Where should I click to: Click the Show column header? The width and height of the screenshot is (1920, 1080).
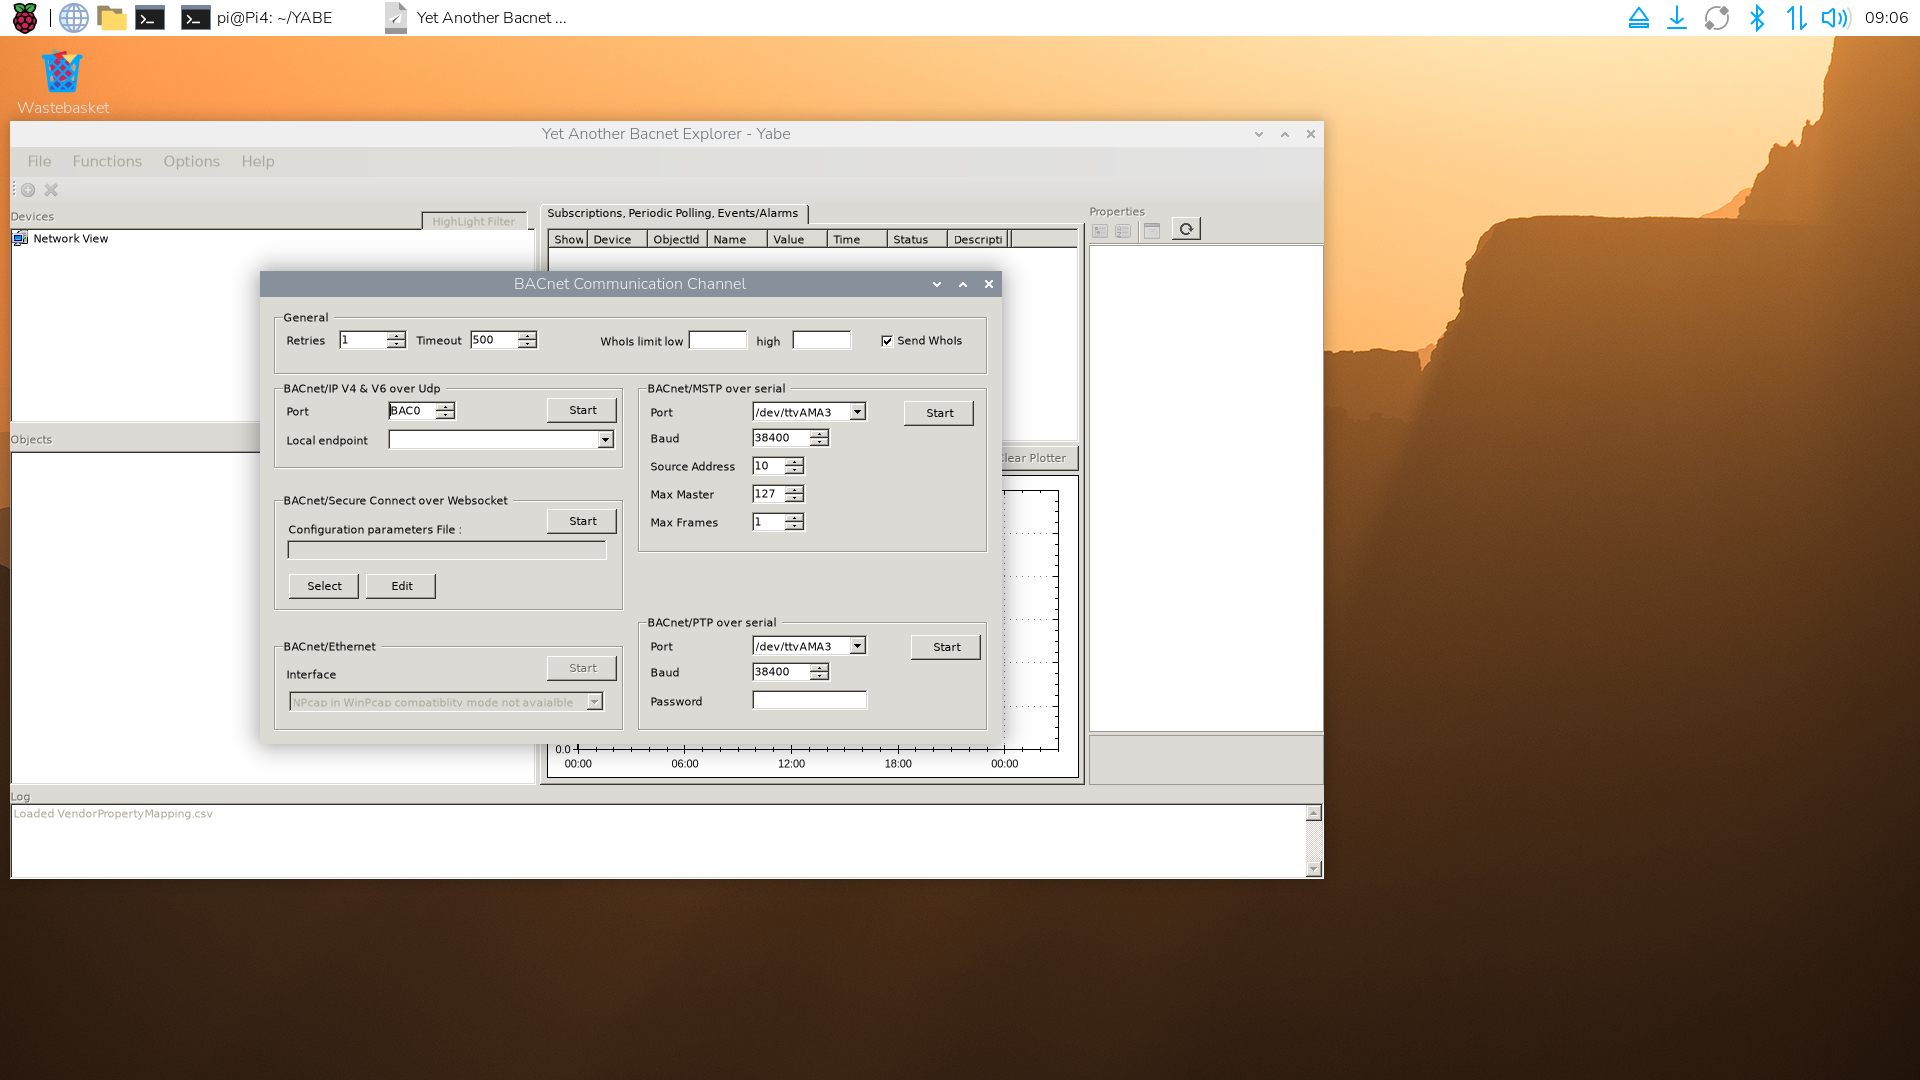click(568, 240)
